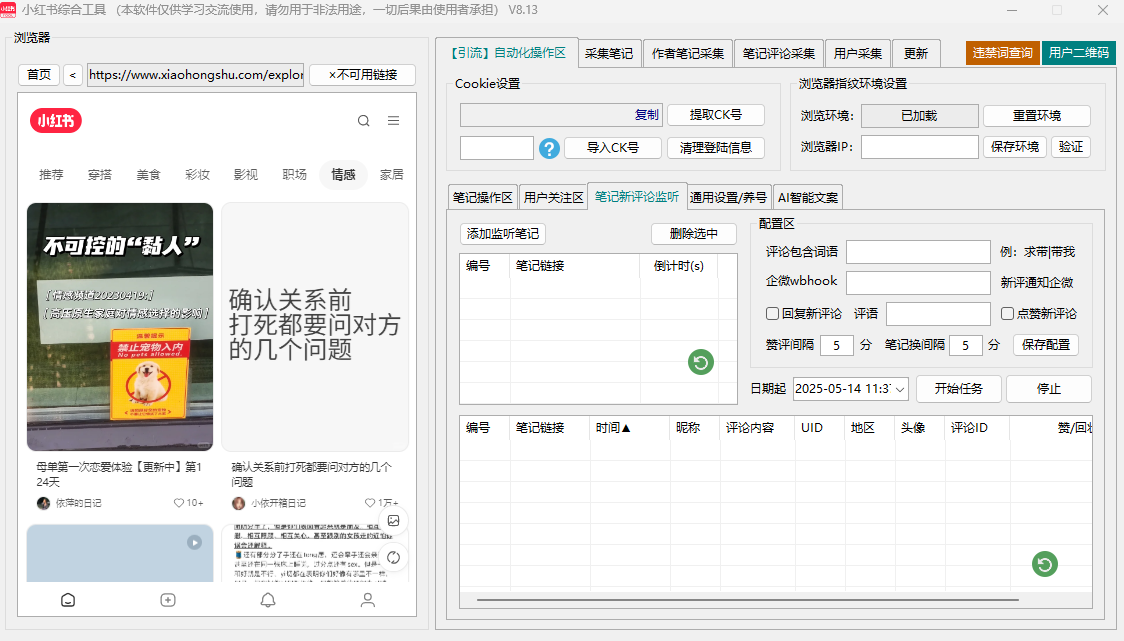
Task: Enable the 点赞新评论 checkbox
Action: pyautogui.click(x=1008, y=313)
